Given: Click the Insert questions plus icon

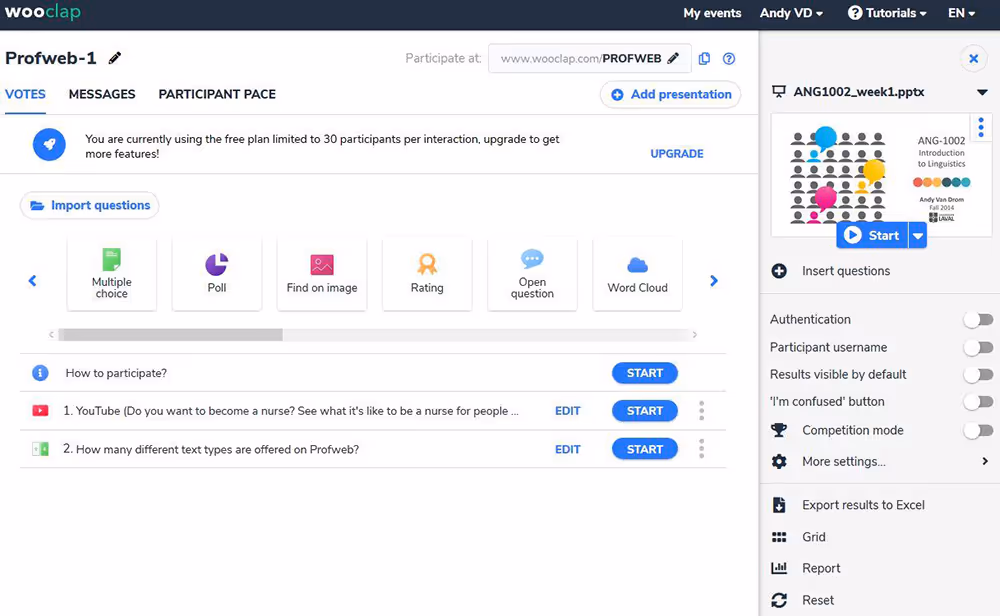Looking at the screenshot, I should (779, 271).
